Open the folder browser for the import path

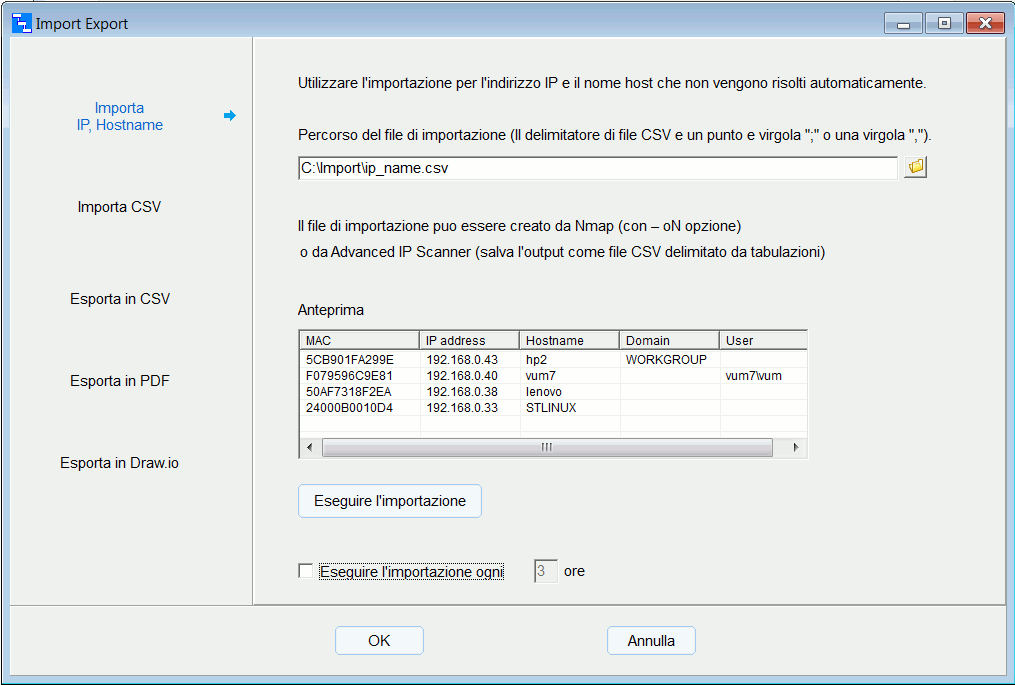(914, 166)
